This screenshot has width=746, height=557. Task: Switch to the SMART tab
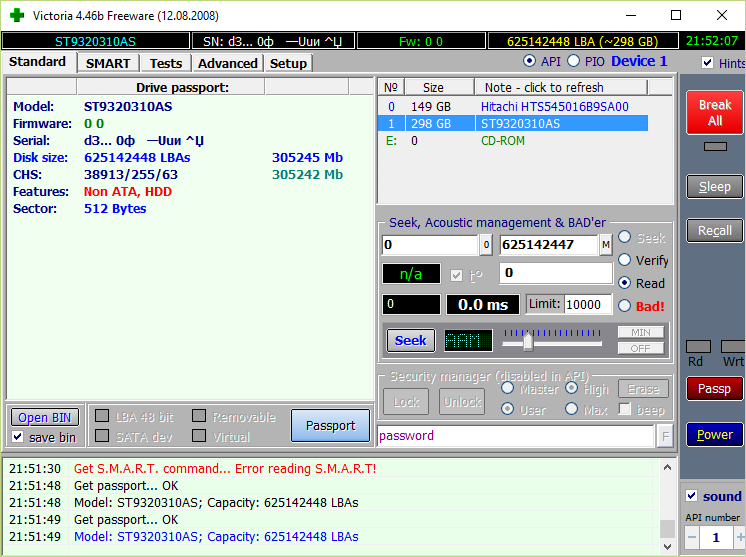(107, 63)
